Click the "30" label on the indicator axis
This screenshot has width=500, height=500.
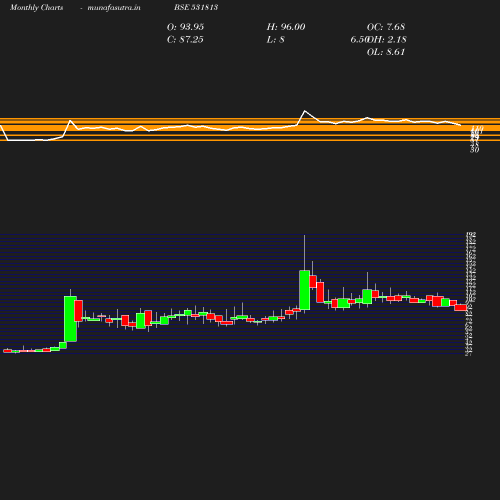point(474,150)
